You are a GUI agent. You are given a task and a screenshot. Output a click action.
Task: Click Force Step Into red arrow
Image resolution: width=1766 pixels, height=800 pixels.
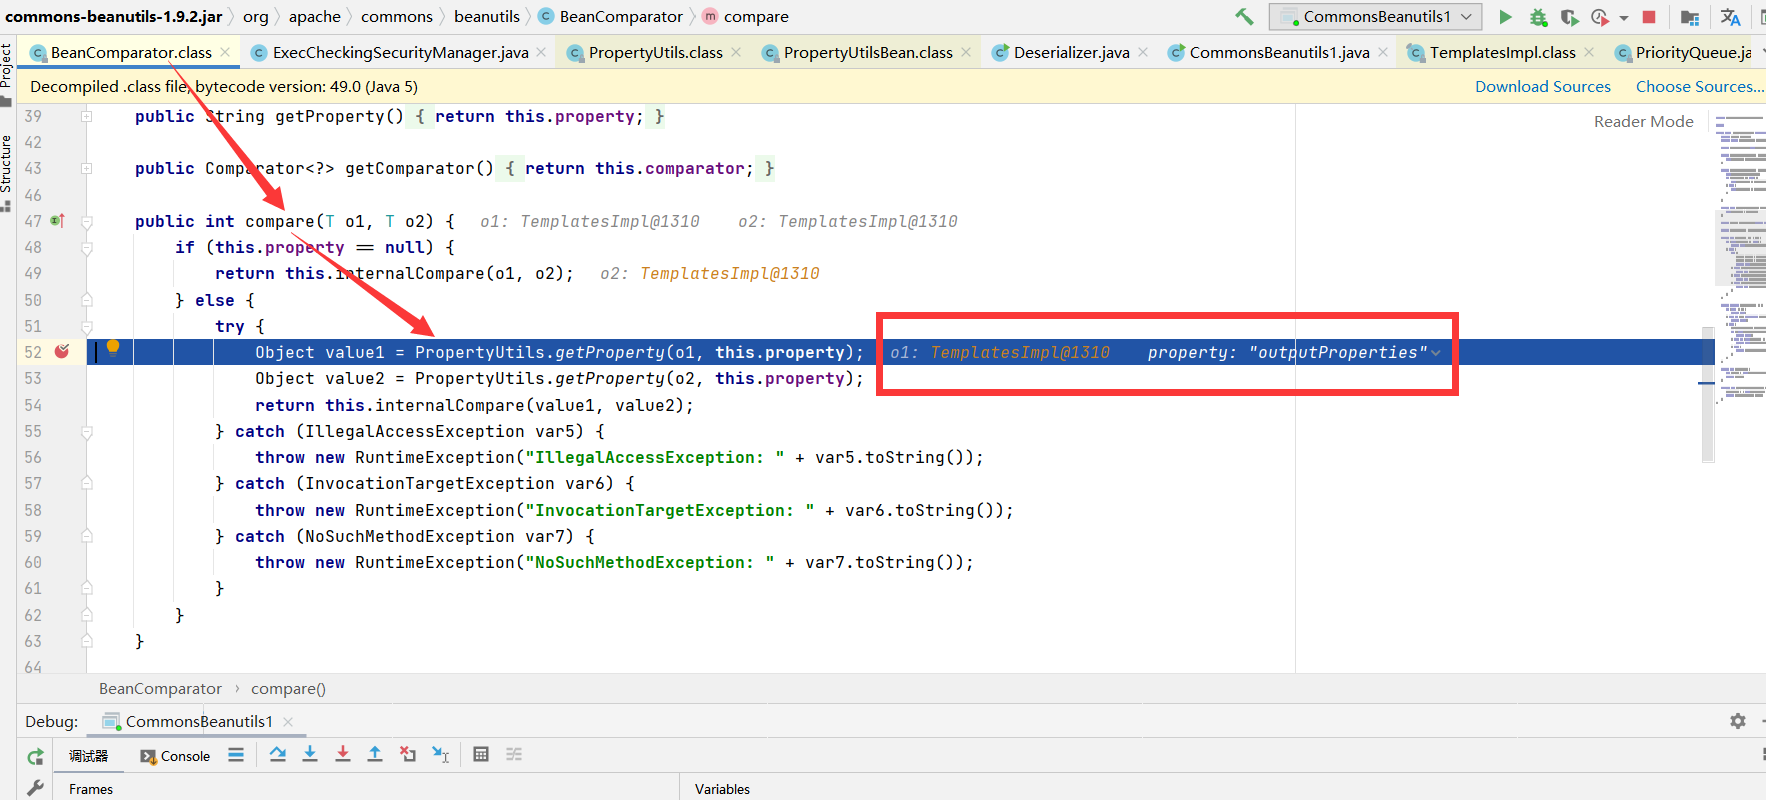343,754
